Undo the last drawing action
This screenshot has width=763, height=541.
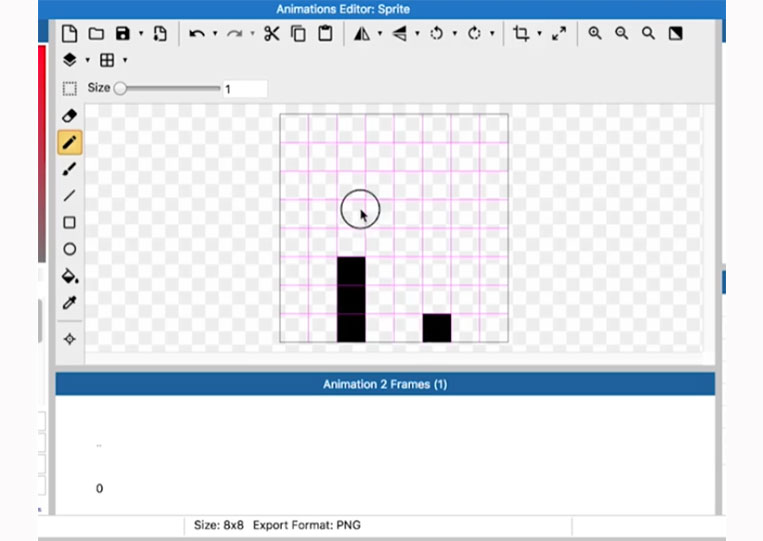(x=197, y=34)
